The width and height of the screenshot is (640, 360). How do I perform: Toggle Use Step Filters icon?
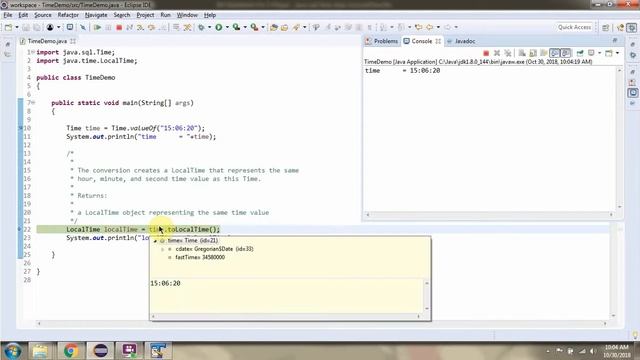pos(187,27)
